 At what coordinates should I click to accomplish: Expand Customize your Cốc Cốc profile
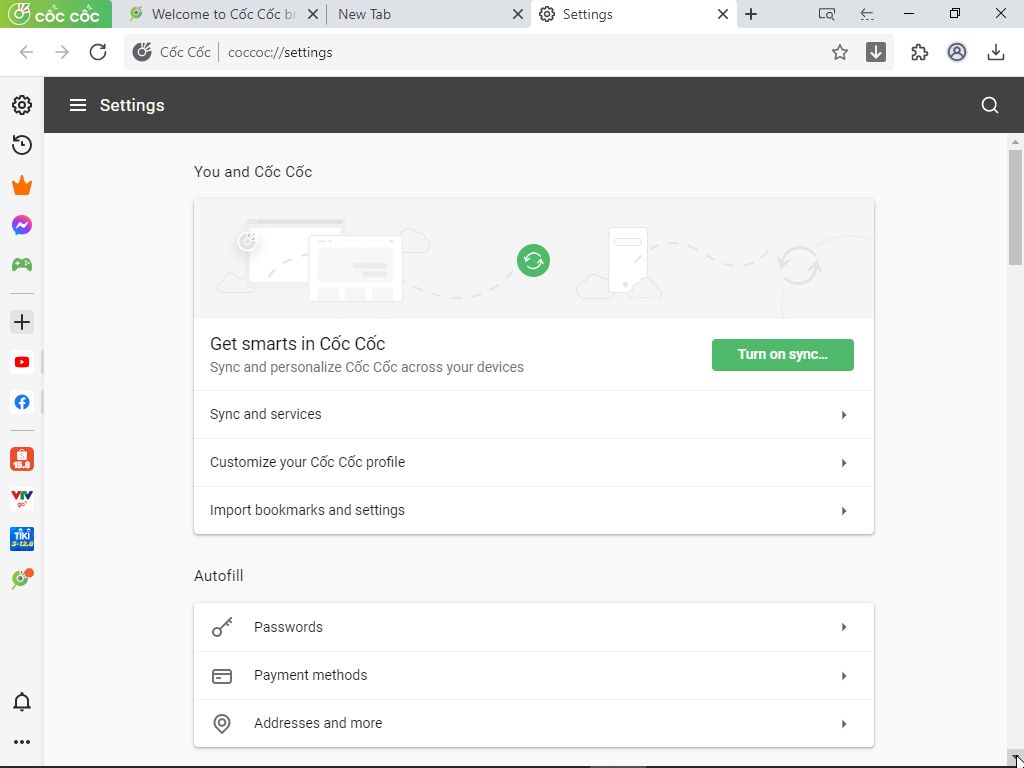[533, 462]
